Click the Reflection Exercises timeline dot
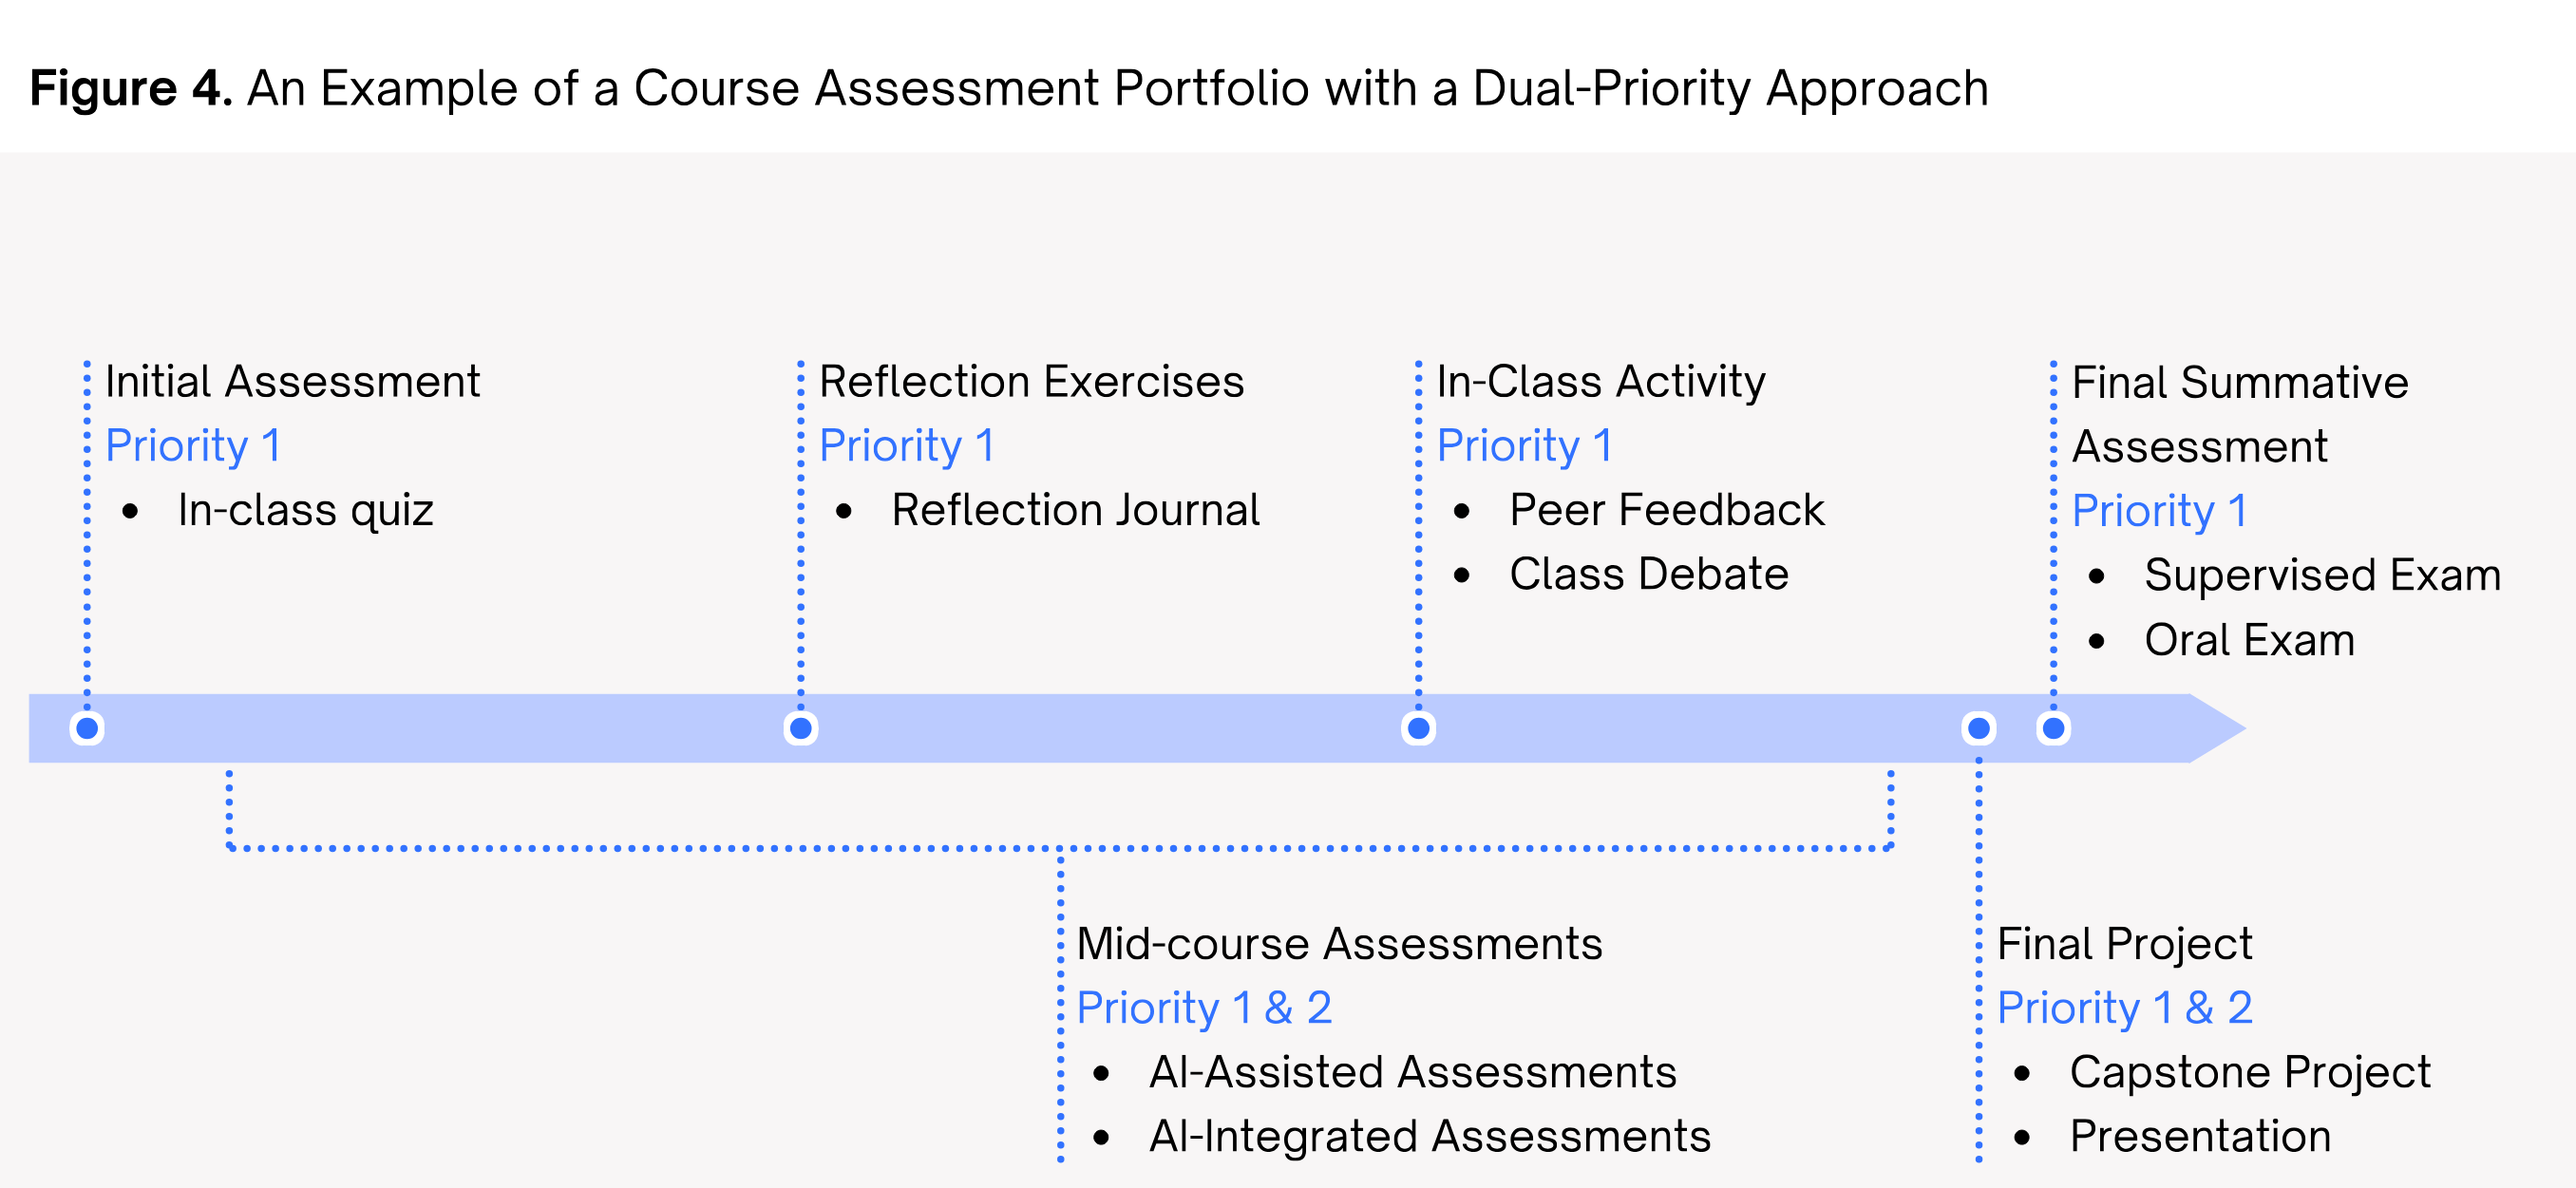Screen dimensions: 2576x1188 (x=800, y=728)
